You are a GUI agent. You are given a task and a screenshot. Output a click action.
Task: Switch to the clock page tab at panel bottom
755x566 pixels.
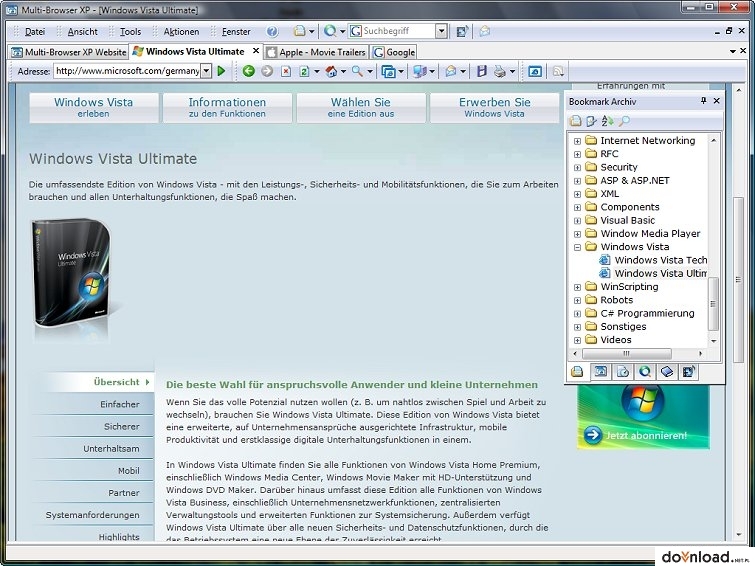(x=623, y=371)
